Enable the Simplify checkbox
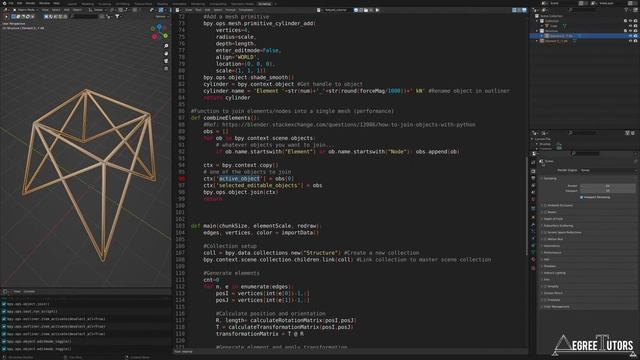 coord(545,287)
